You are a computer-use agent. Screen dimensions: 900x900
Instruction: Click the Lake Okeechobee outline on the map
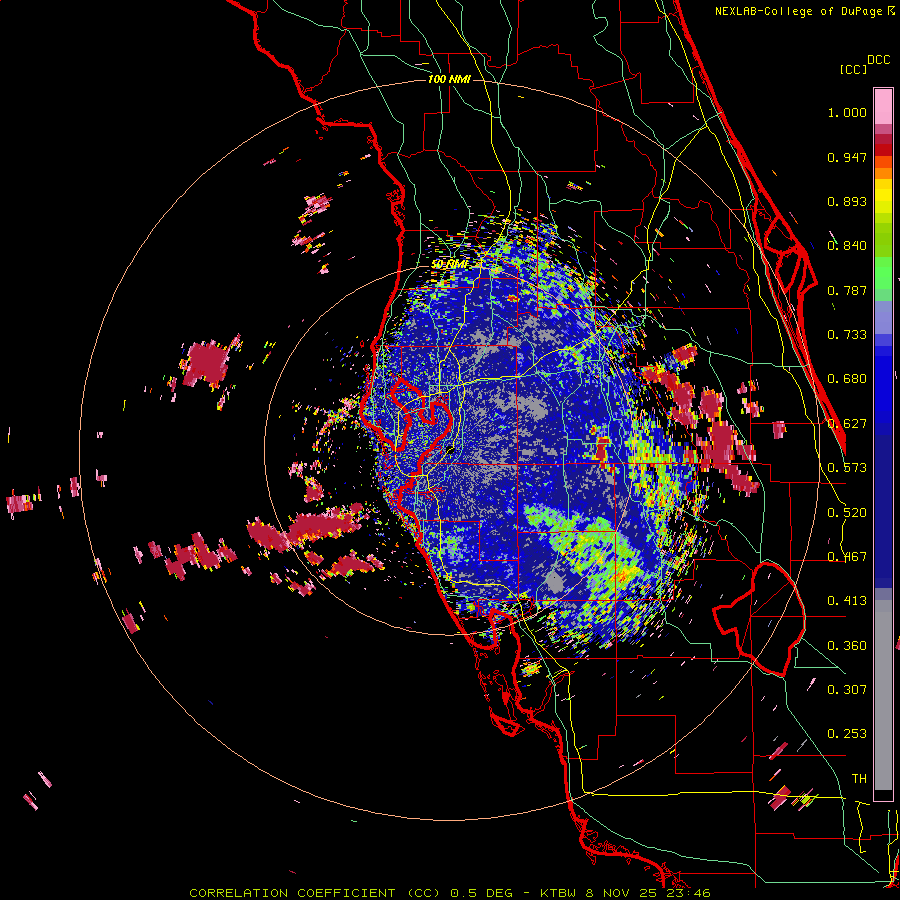click(x=759, y=619)
